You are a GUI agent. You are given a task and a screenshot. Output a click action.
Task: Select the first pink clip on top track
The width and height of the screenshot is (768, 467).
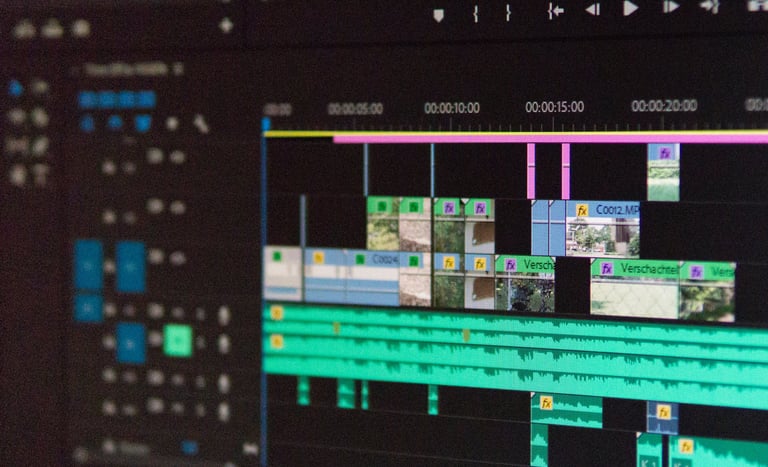pos(531,171)
